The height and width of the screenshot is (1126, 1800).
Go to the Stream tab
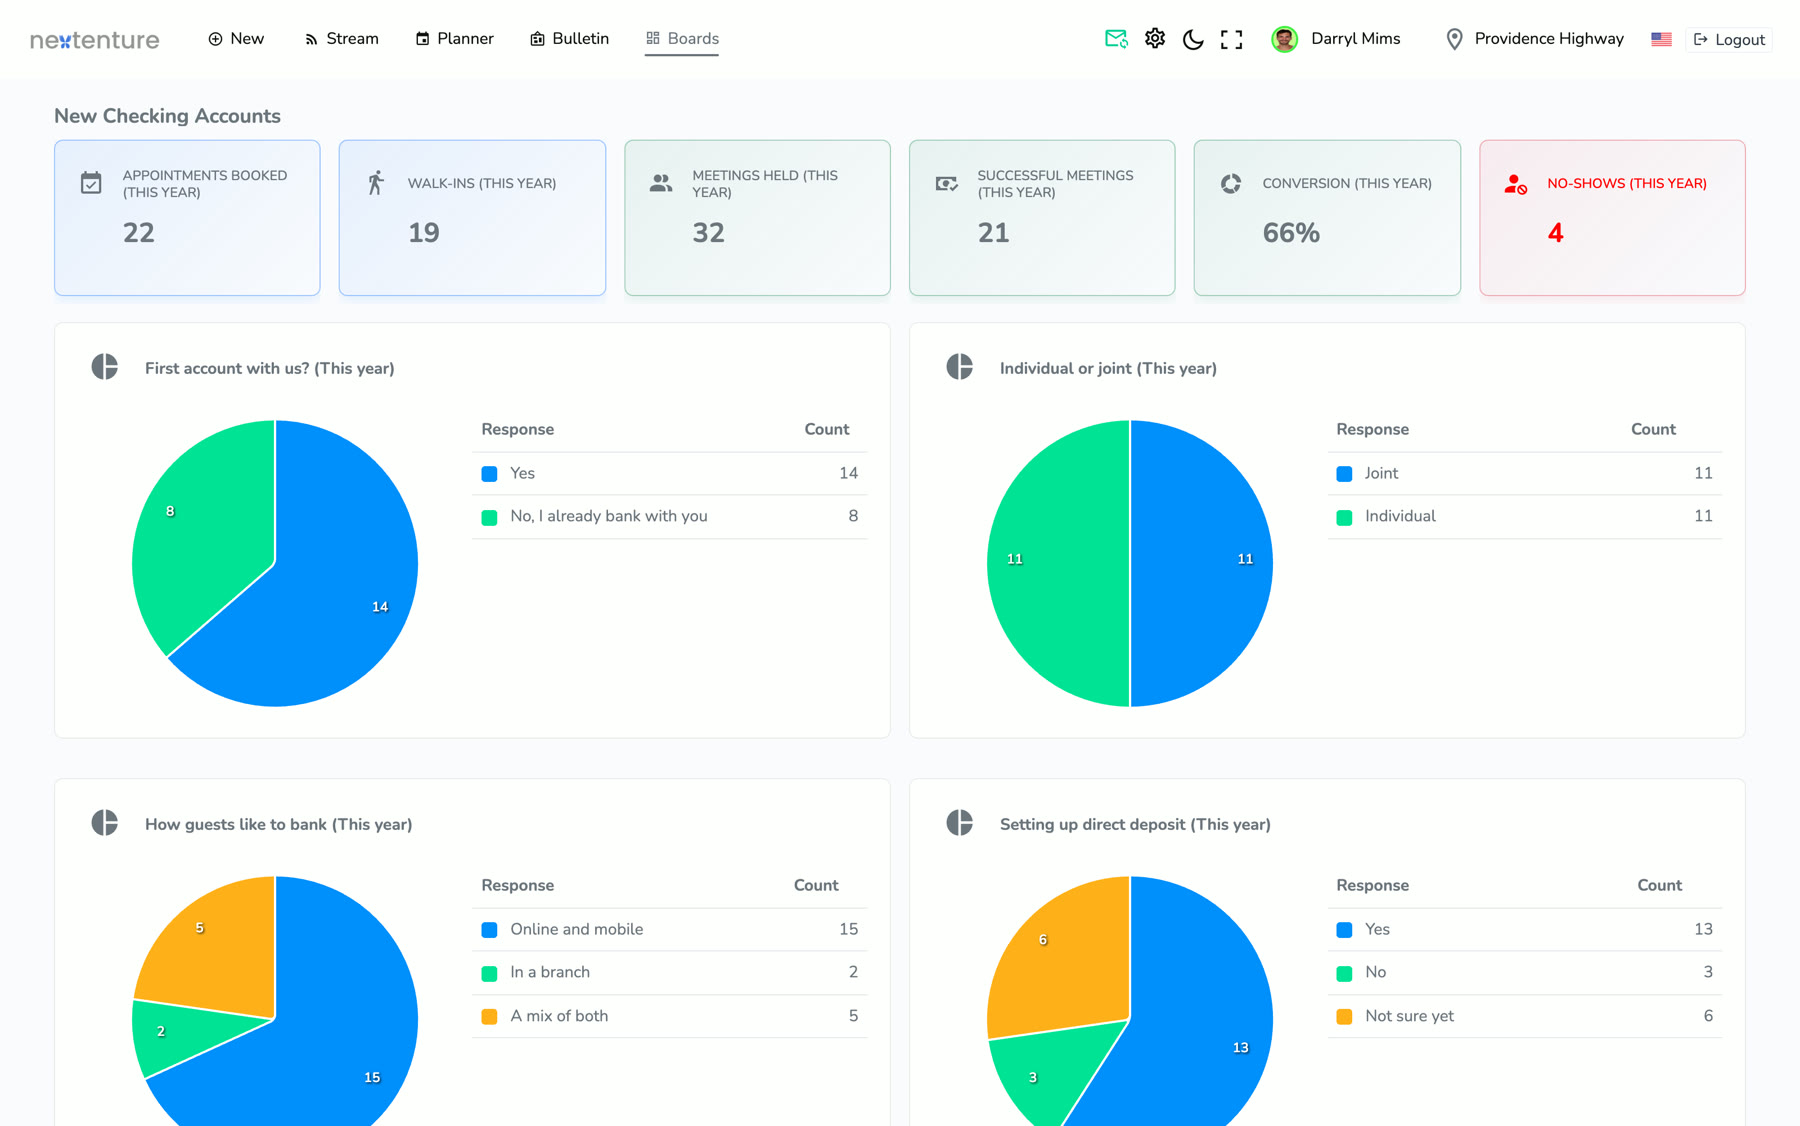[341, 39]
